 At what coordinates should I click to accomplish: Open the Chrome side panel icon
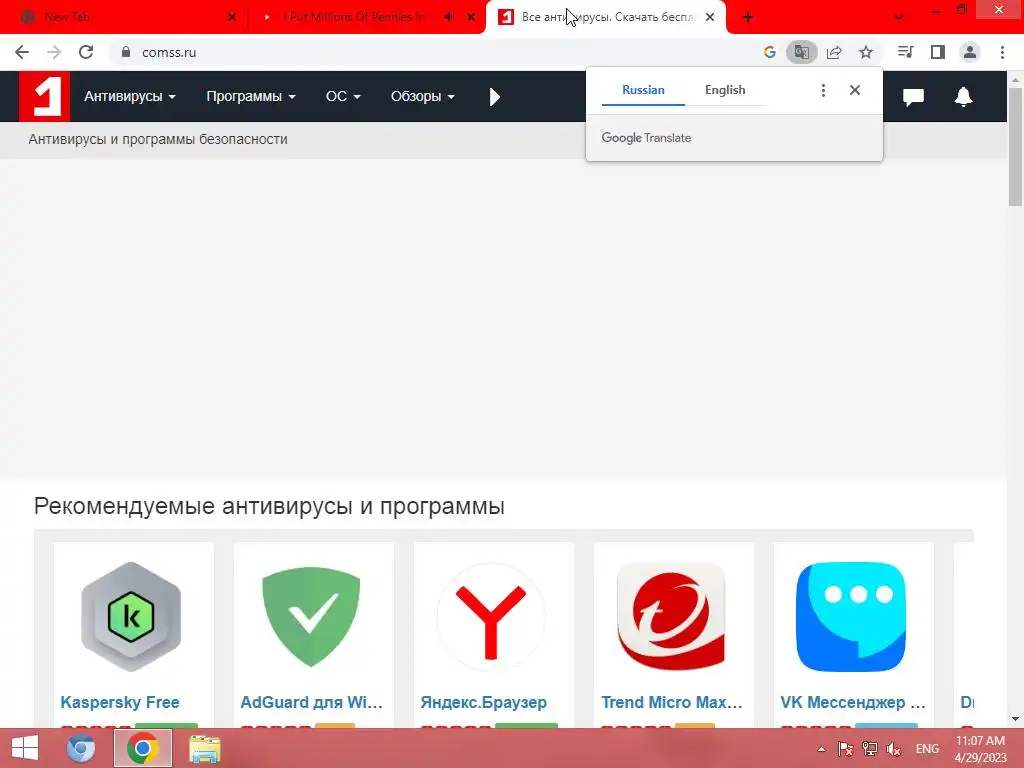[x=938, y=52]
